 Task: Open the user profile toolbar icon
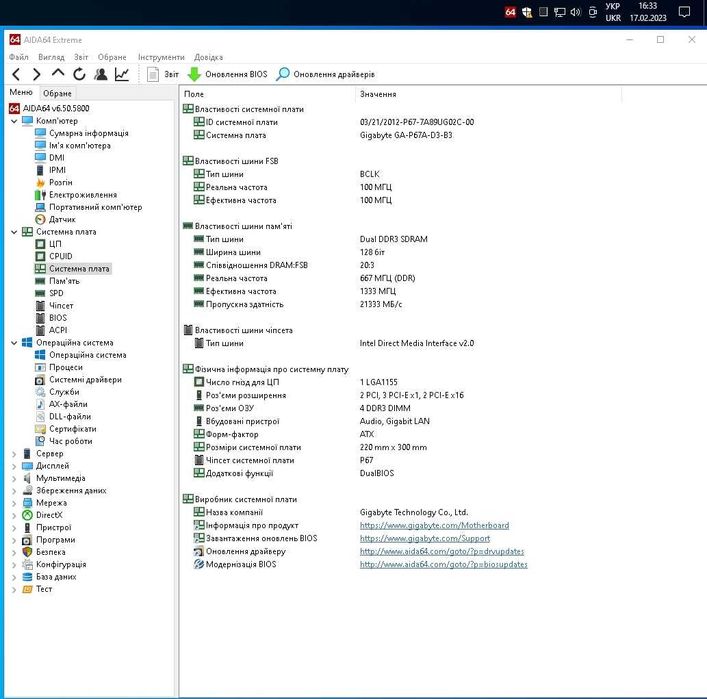(101, 74)
